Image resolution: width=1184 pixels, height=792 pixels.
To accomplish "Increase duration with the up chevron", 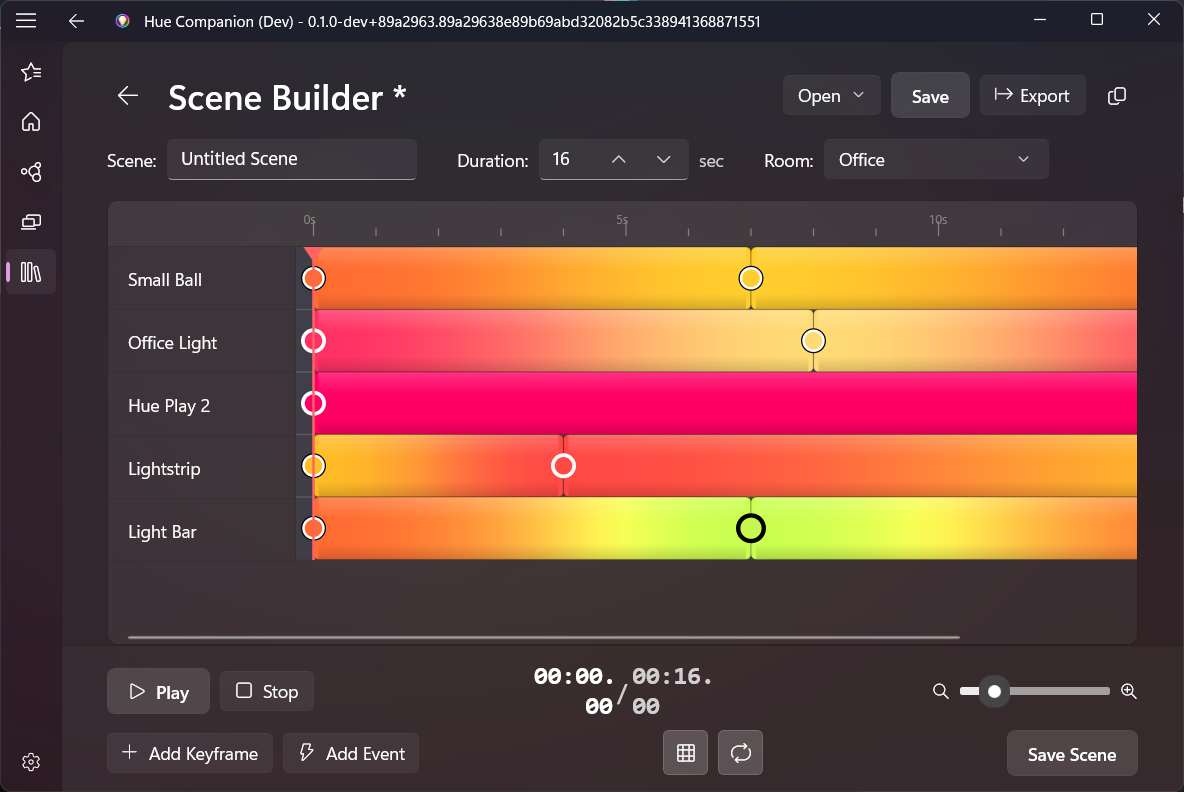I will 618,160.
